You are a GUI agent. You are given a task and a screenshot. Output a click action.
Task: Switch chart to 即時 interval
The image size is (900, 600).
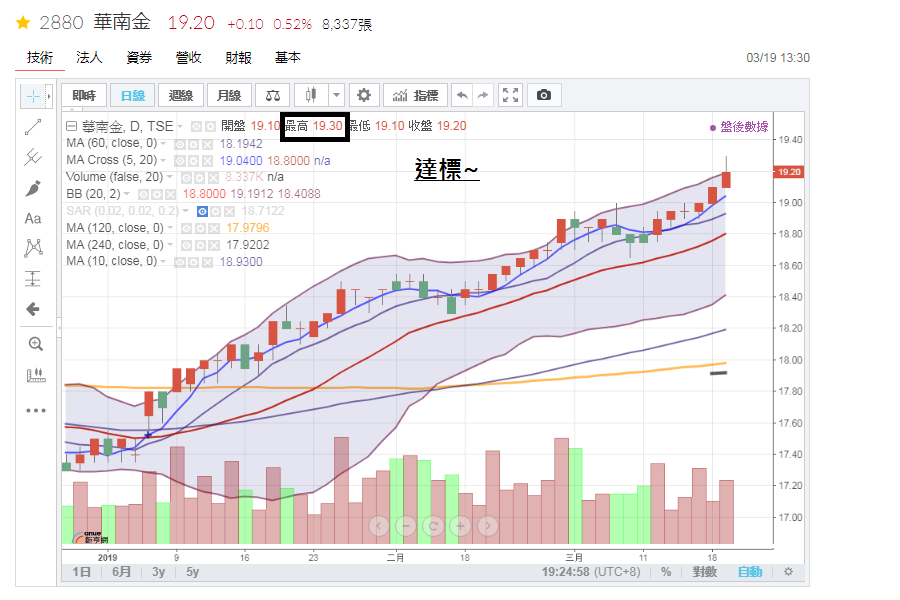84,95
